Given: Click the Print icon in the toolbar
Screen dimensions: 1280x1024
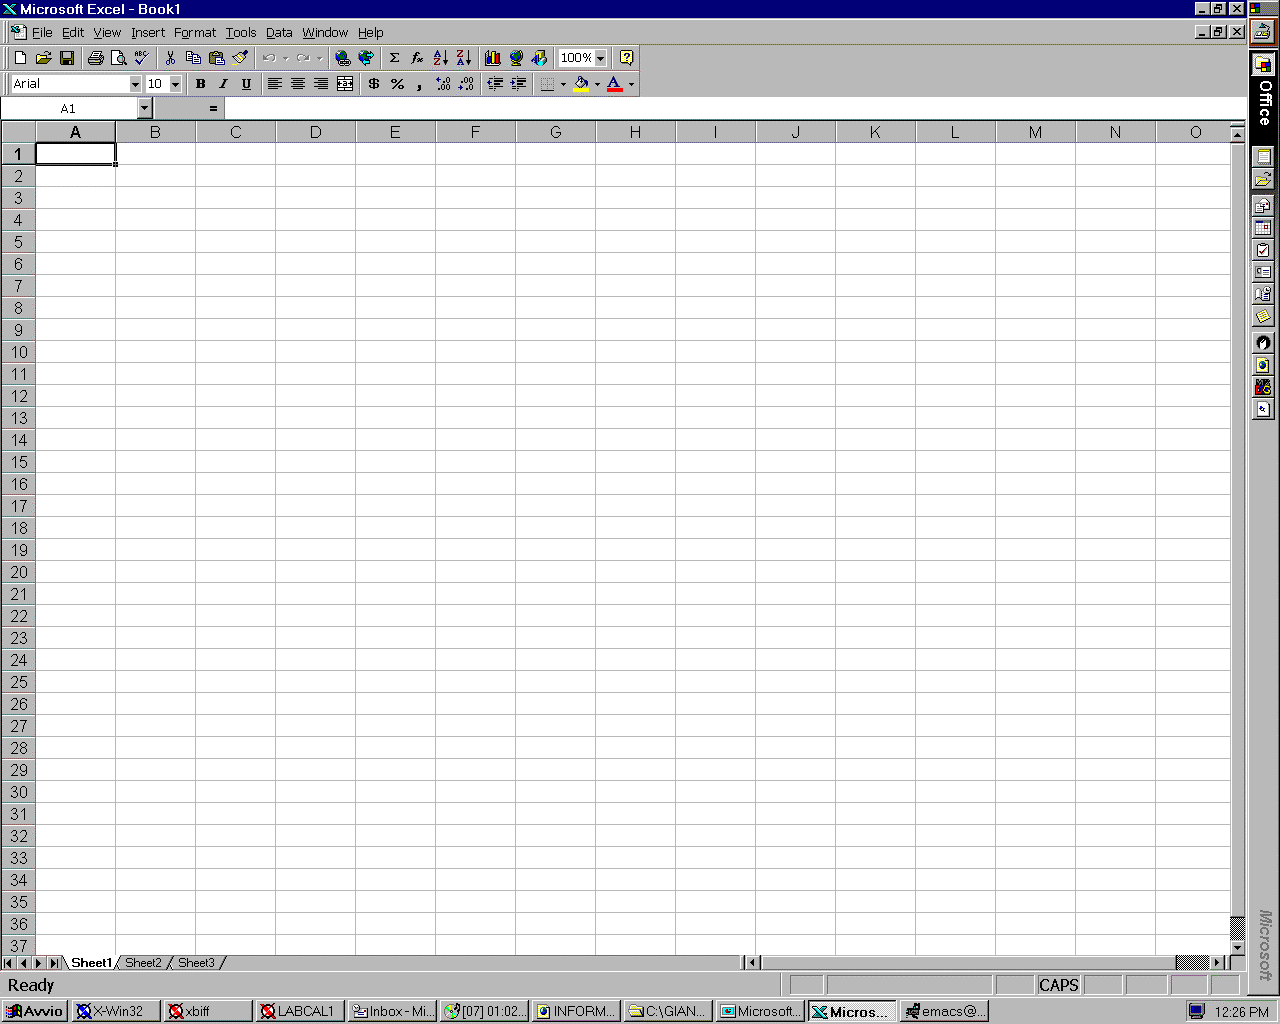Looking at the screenshot, I should coord(96,58).
